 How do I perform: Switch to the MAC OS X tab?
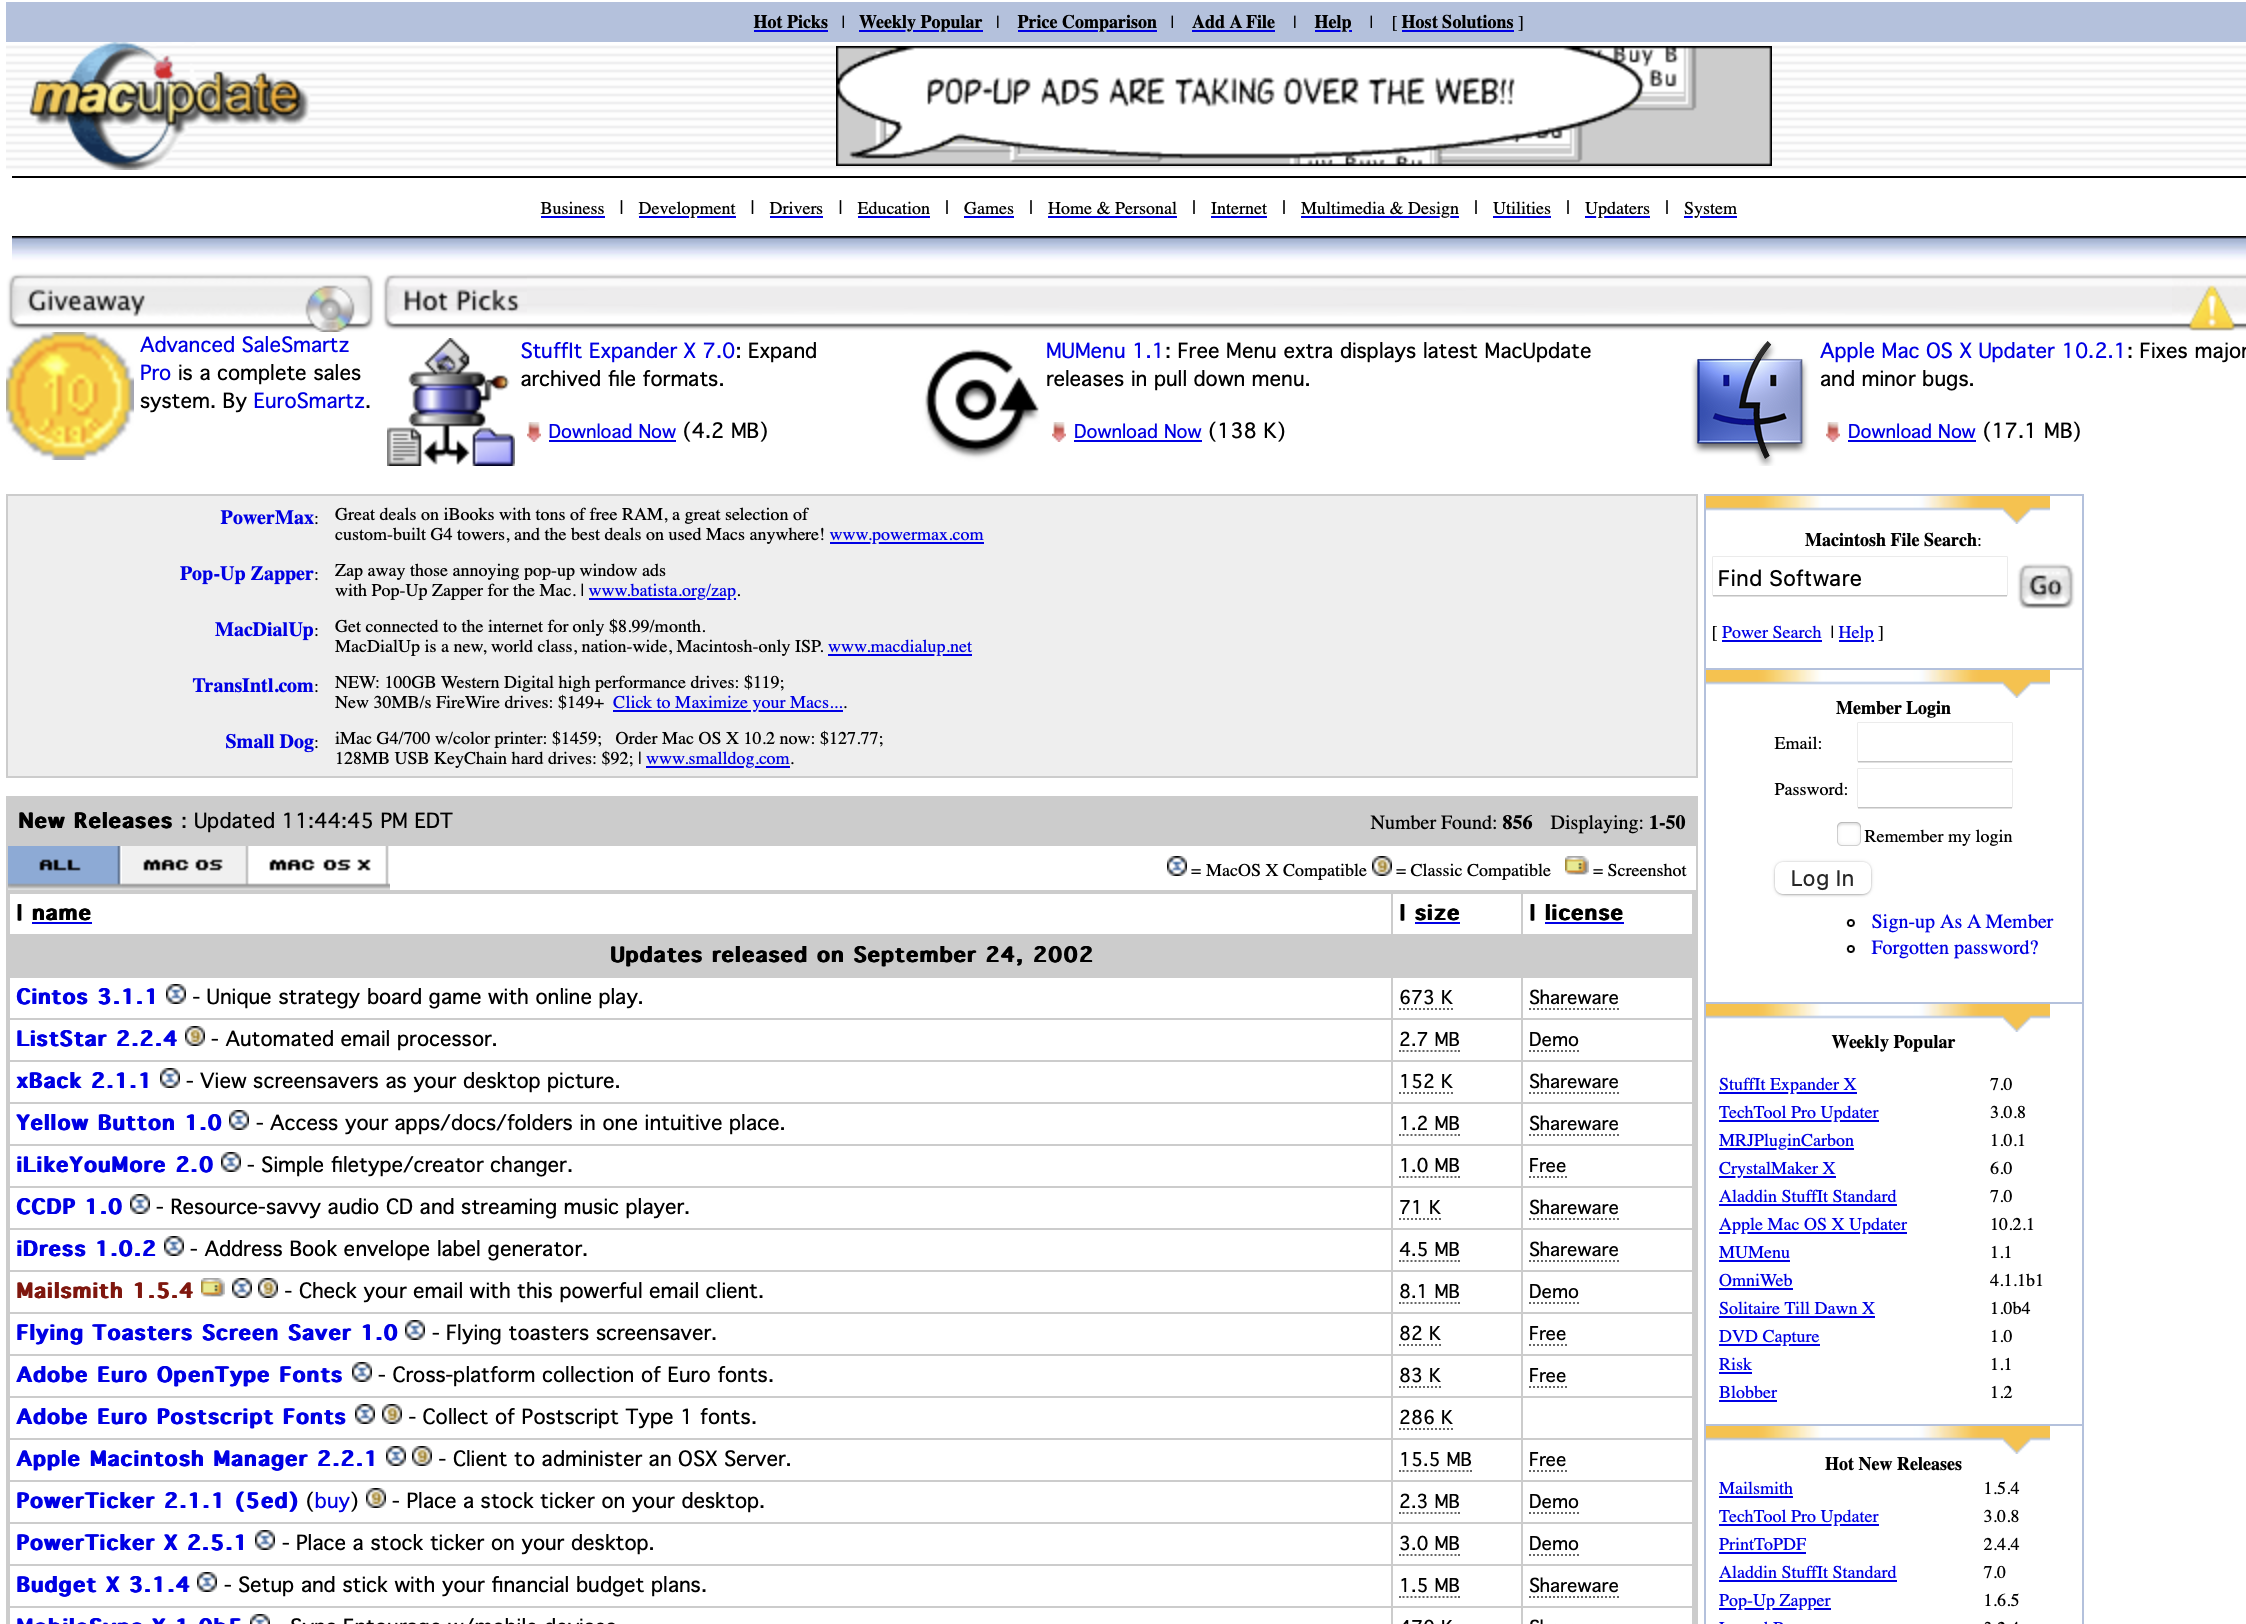319,865
